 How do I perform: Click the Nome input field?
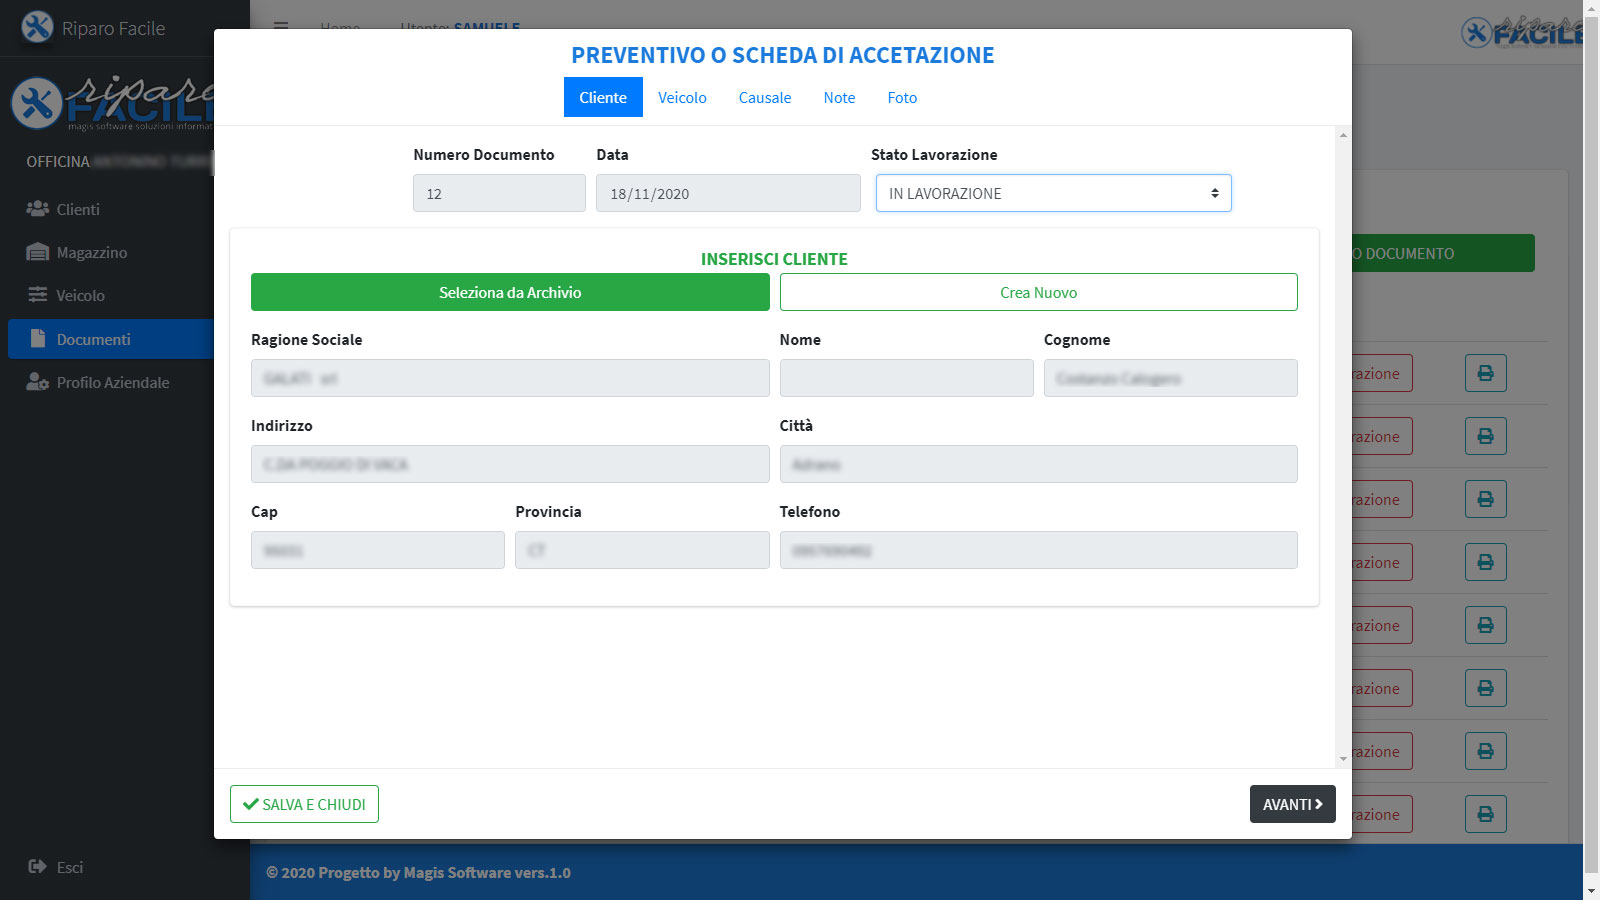point(906,378)
